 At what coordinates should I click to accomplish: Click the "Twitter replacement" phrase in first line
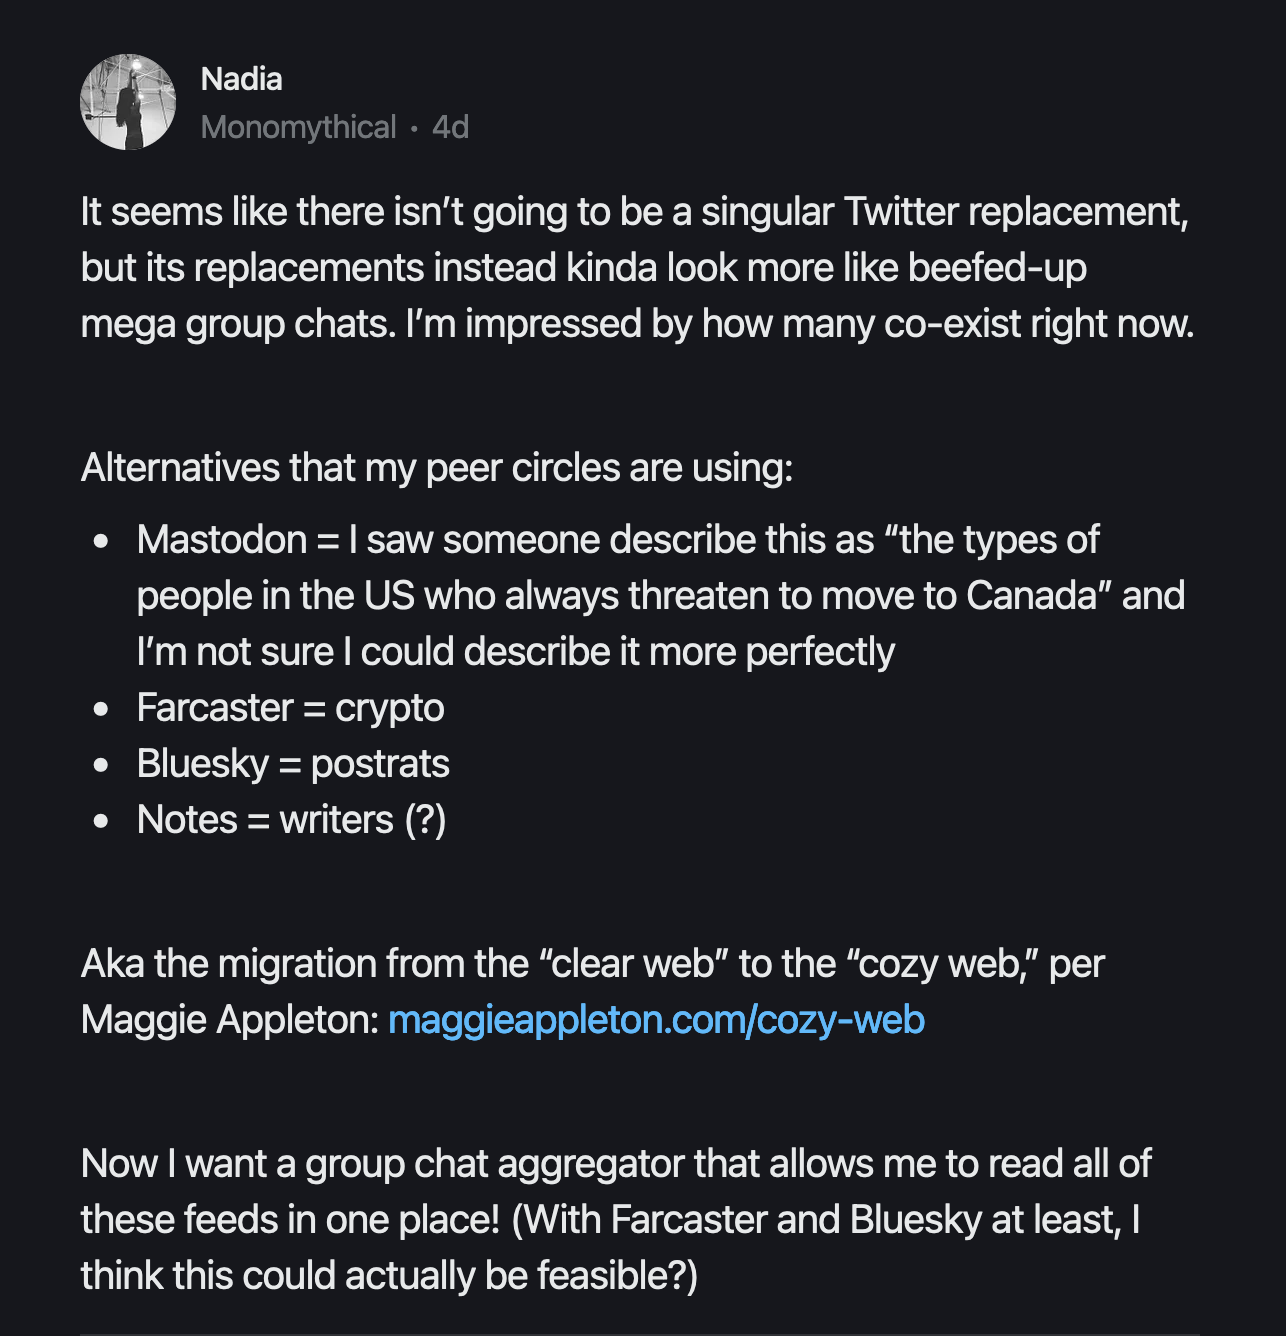coord(1016,212)
